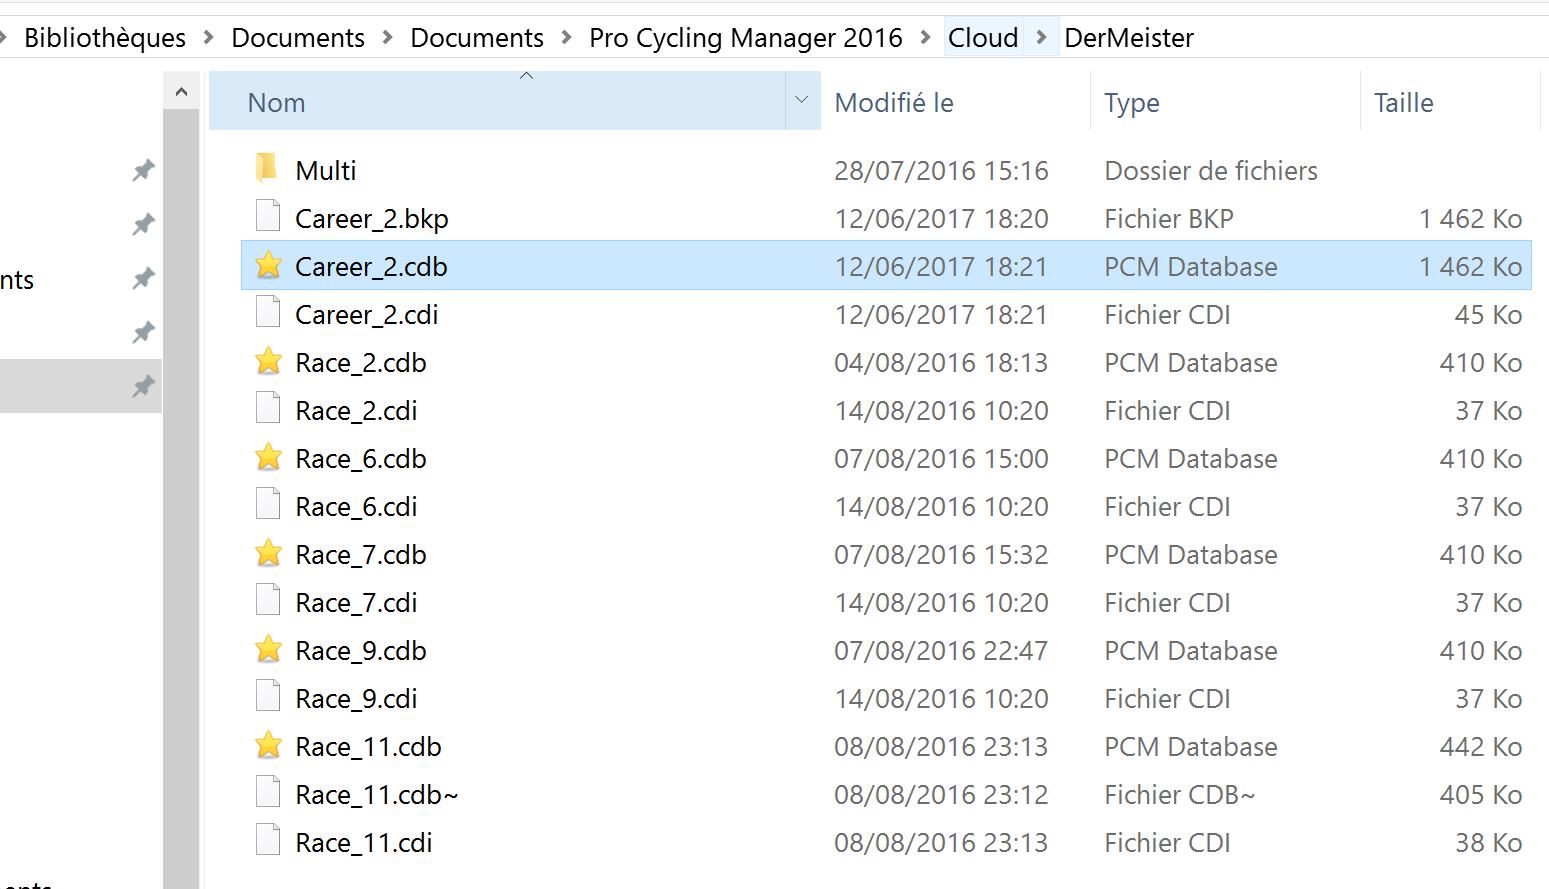The image size is (1549, 889).
Task: Click the Career_2.bkp blank file icon
Action: [268, 217]
